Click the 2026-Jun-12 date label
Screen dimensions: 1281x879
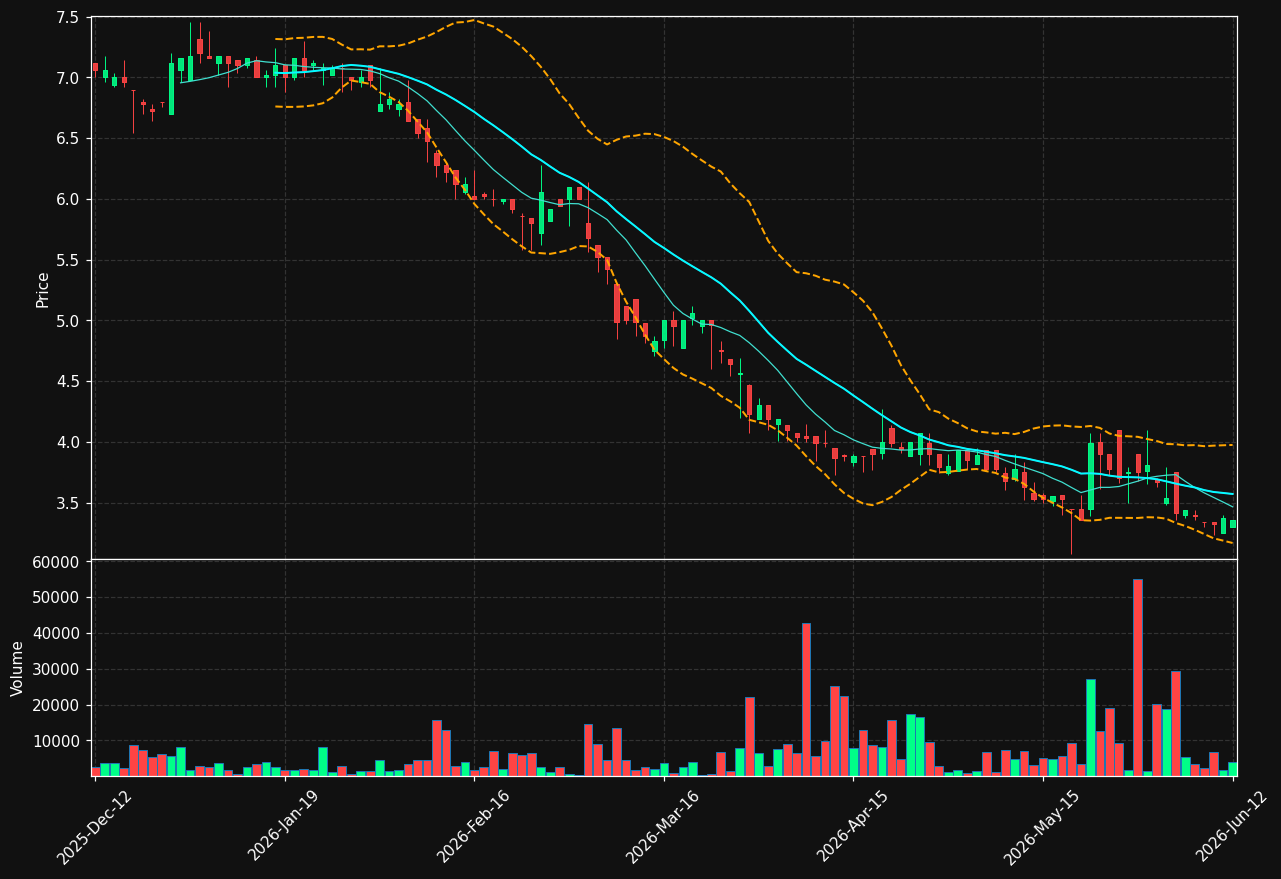(x=1232, y=827)
